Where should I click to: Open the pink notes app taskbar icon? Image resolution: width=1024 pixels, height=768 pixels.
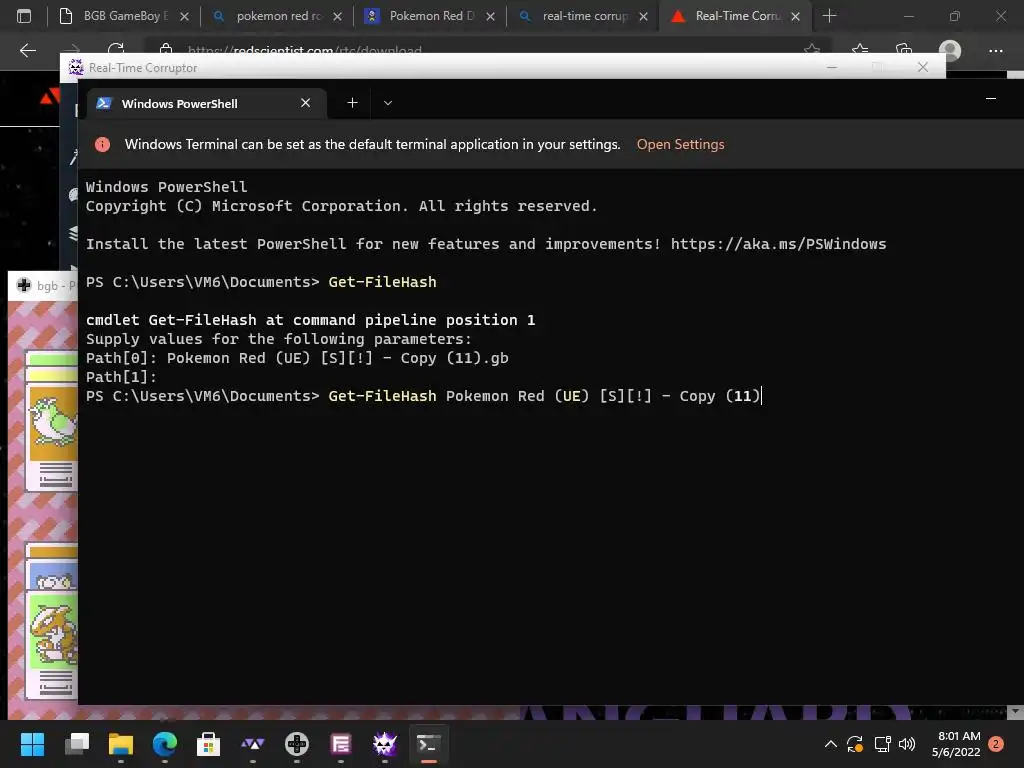coord(341,744)
